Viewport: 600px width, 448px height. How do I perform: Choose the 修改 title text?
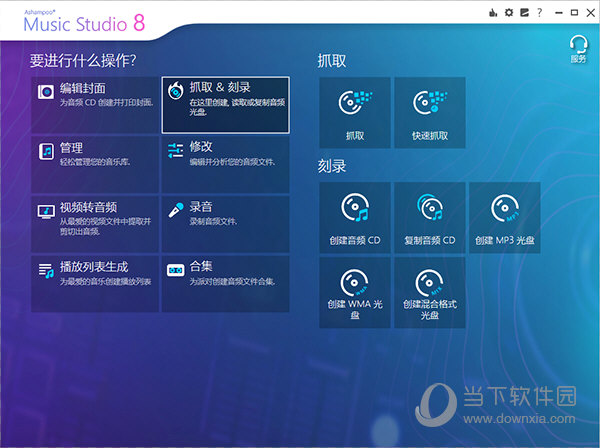201,147
